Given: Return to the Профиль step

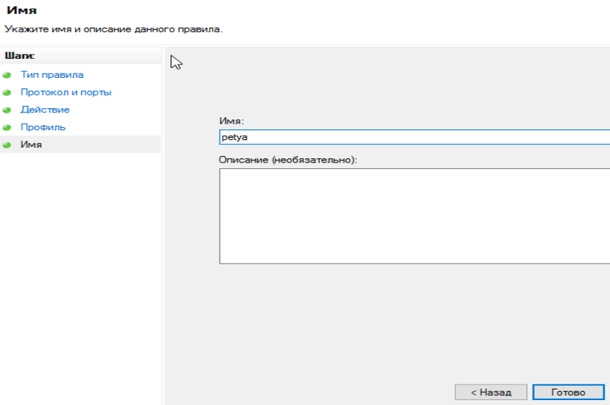Looking at the screenshot, I should click(43, 128).
